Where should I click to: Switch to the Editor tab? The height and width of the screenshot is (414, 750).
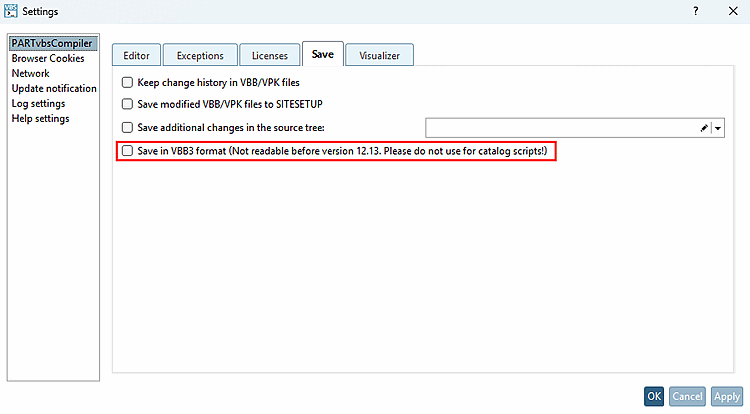click(x=136, y=55)
